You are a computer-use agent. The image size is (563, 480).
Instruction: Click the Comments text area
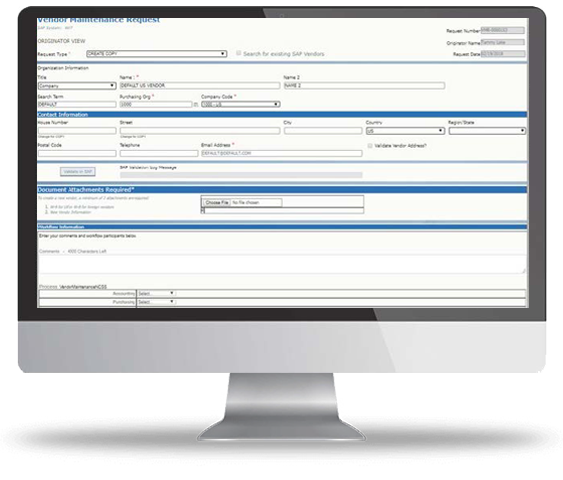(282, 264)
